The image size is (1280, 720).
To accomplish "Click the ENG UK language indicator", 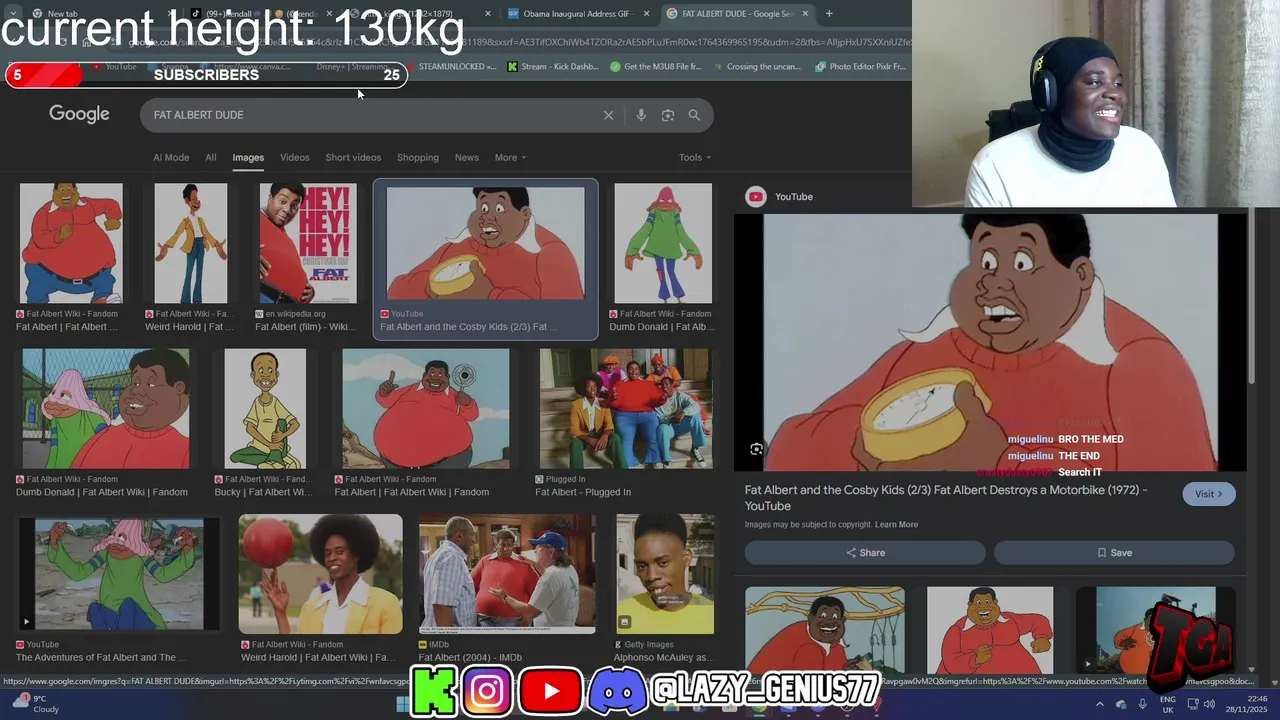I will [x=1167, y=704].
